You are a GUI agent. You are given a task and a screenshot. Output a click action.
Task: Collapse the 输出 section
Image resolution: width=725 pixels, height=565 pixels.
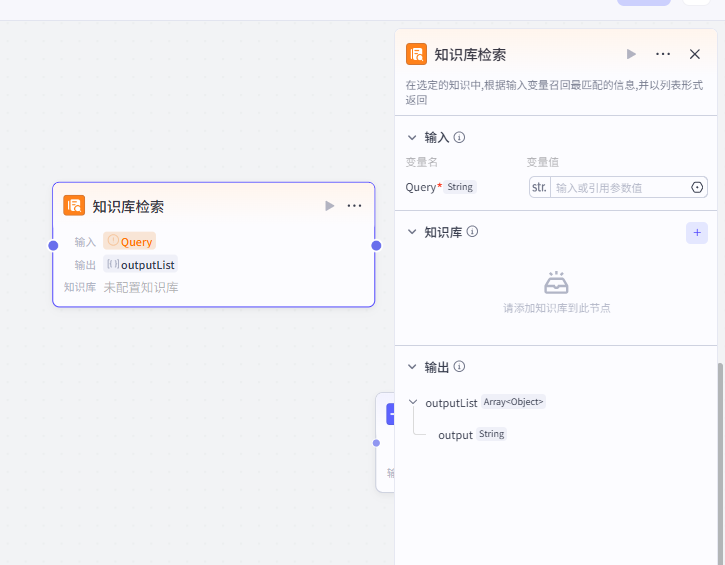(x=412, y=367)
